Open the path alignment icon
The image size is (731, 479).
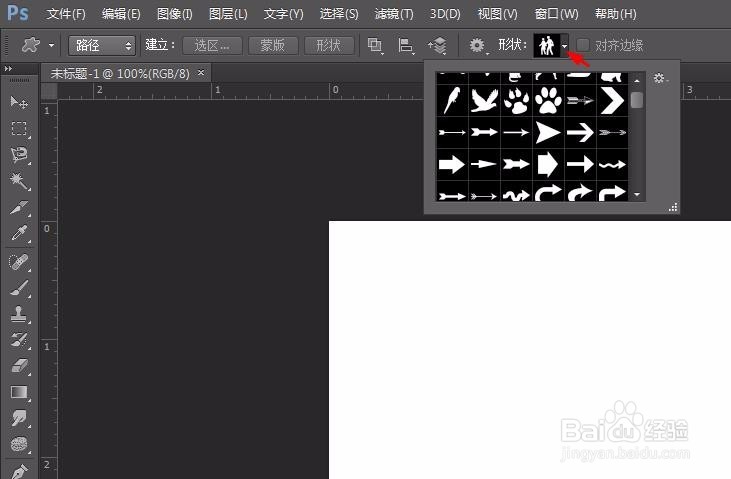[406, 45]
